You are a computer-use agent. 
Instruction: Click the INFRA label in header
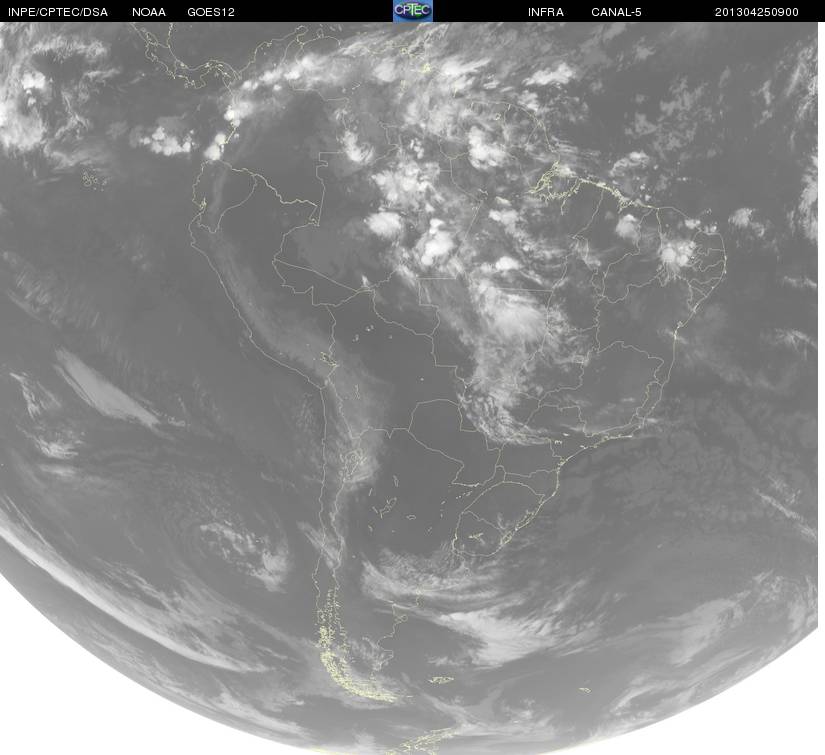pyautogui.click(x=546, y=12)
